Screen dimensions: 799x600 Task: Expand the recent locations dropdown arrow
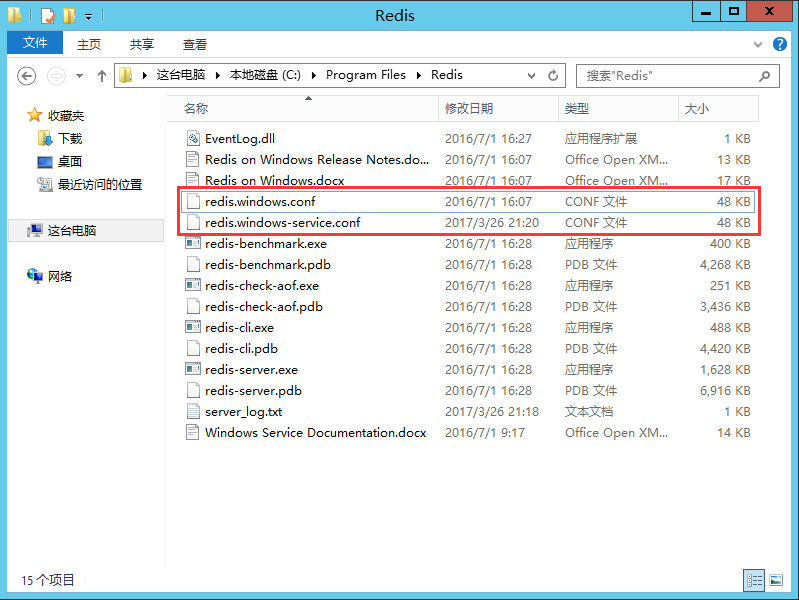[x=79, y=76]
